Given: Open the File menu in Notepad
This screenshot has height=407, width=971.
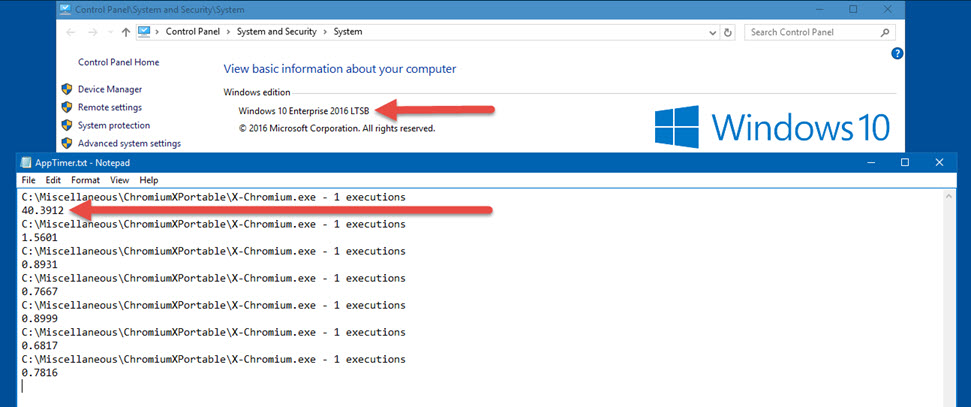Looking at the screenshot, I should [28, 180].
